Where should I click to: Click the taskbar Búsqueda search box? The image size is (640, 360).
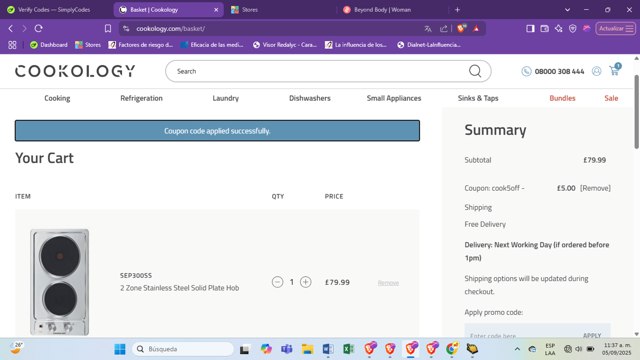pyautogui.click(x=183, y=349)
